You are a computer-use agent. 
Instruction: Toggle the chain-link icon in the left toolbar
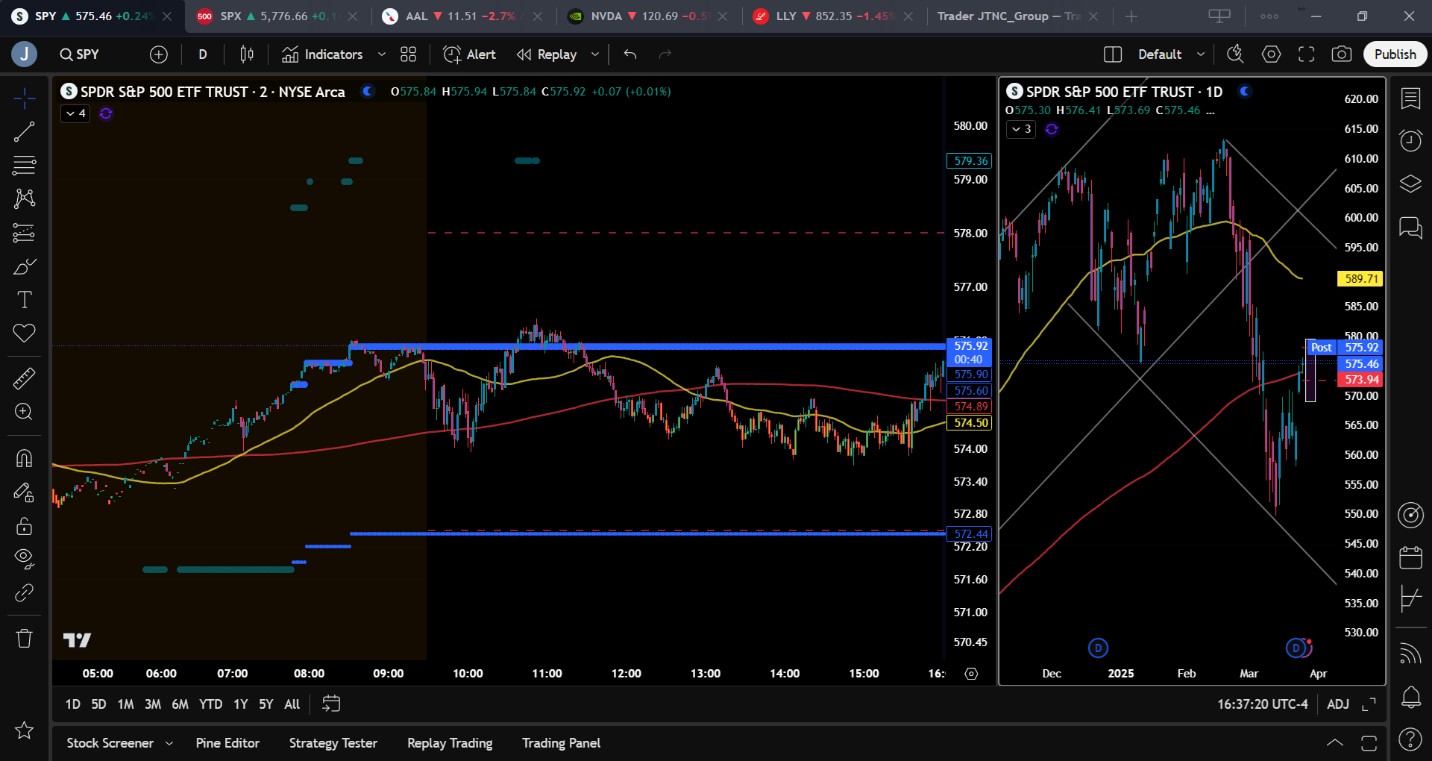point(24,593)
